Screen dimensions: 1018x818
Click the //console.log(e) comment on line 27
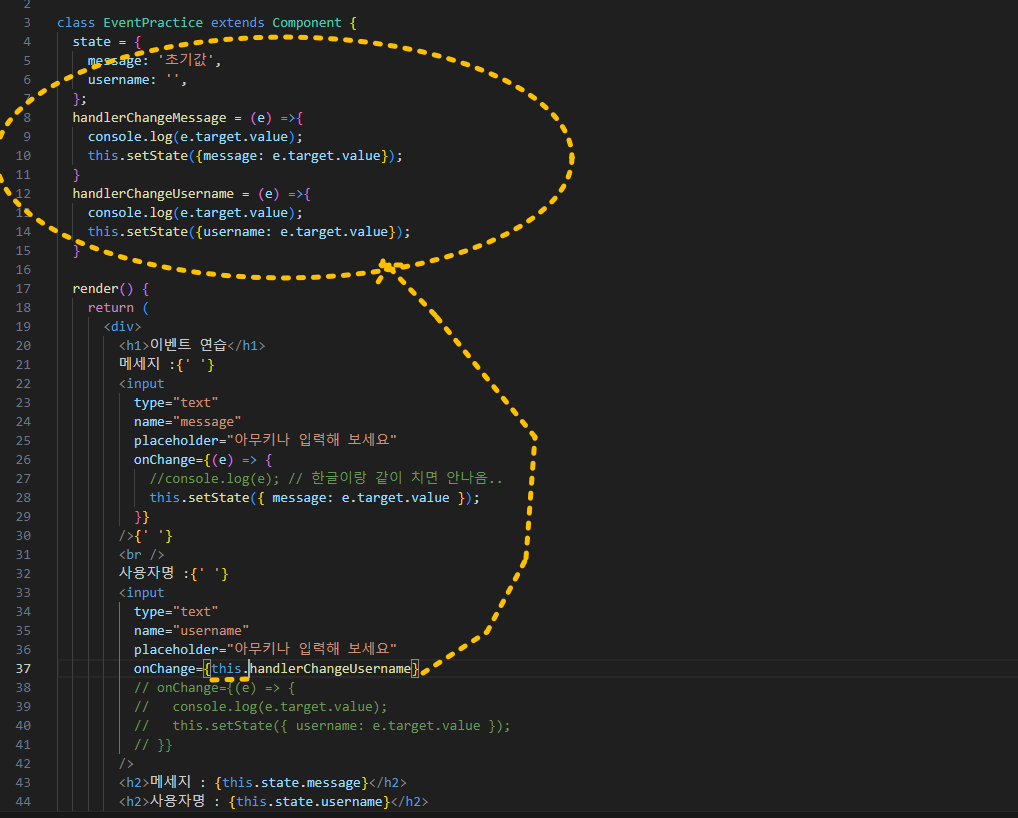click(x=326, y=478)
